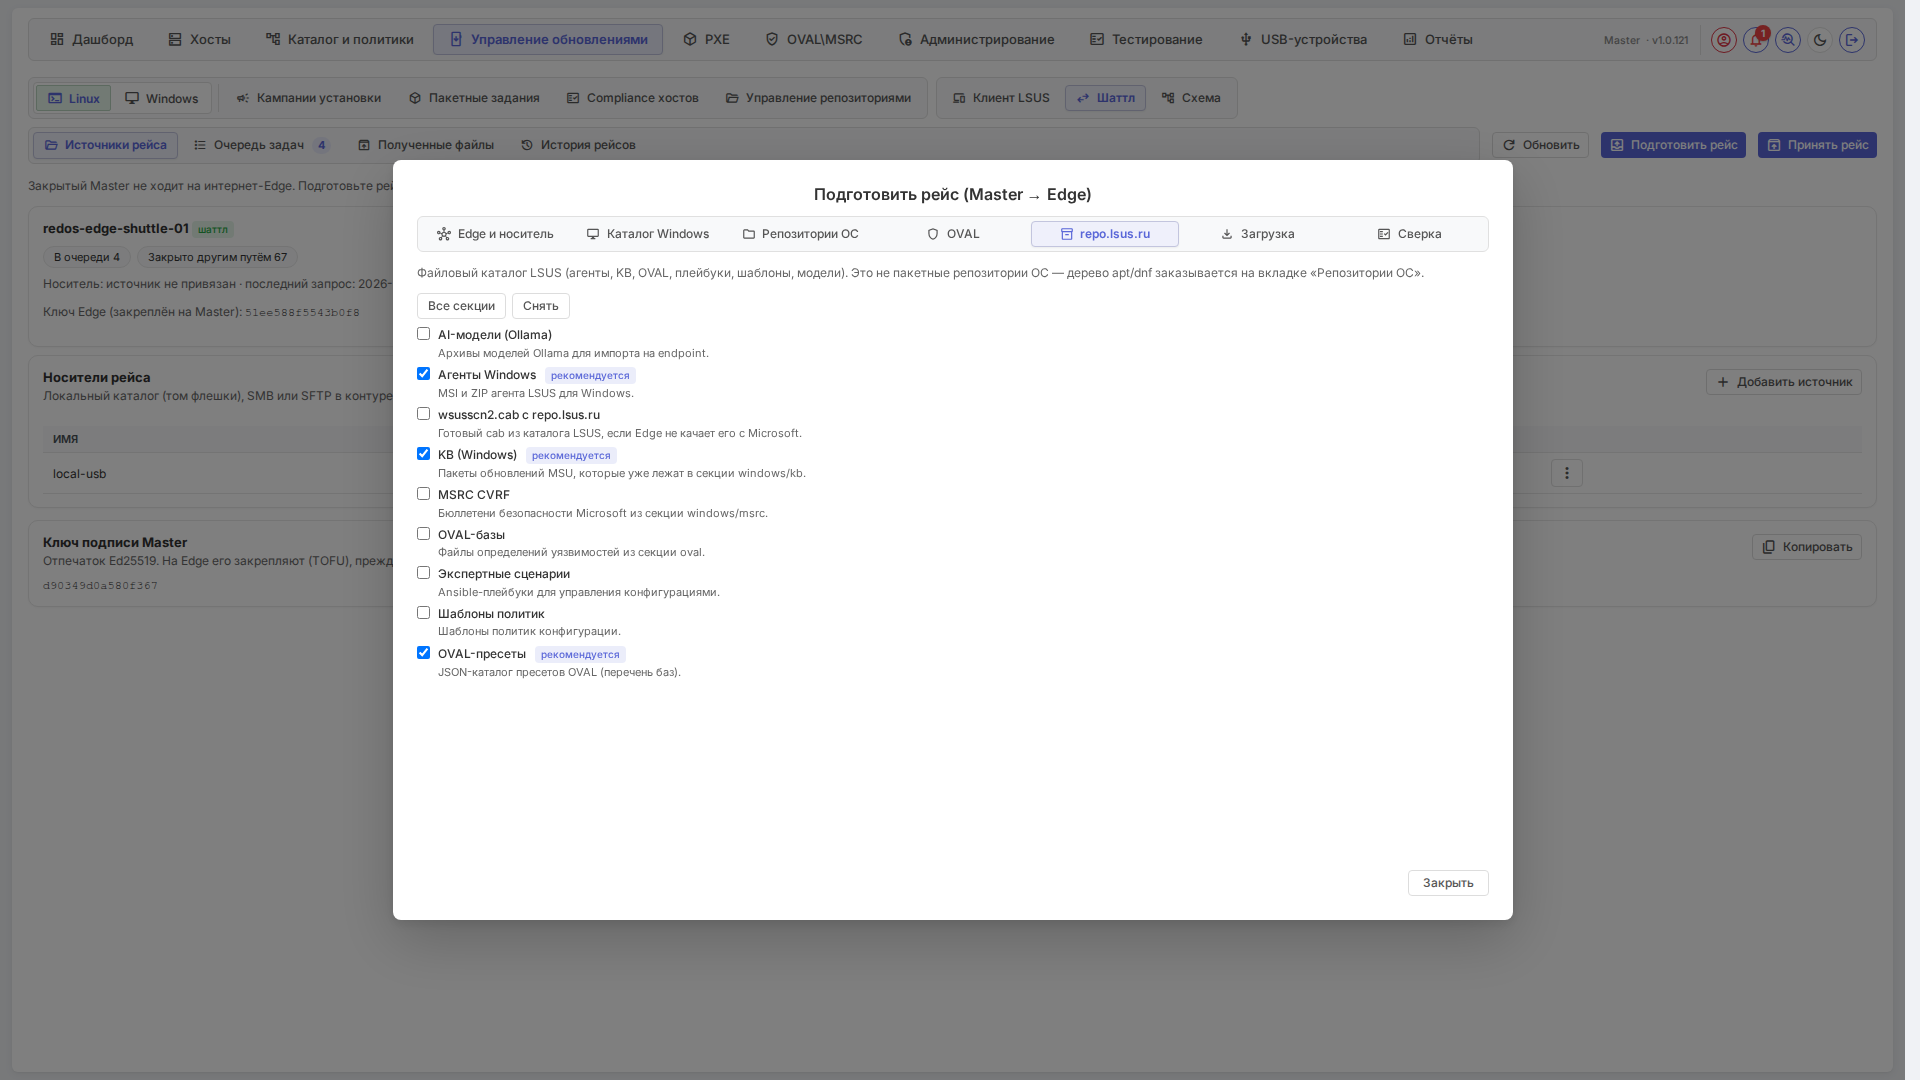
Task: Open the Сверка tab
Action: [x=1409, y=234]
